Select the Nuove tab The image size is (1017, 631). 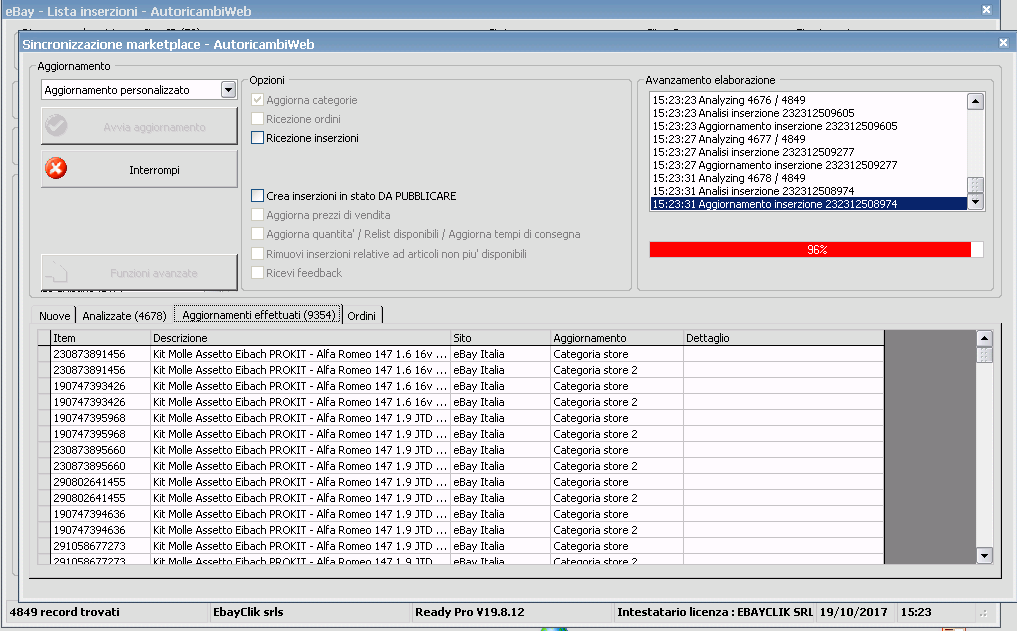coord(55,316)
